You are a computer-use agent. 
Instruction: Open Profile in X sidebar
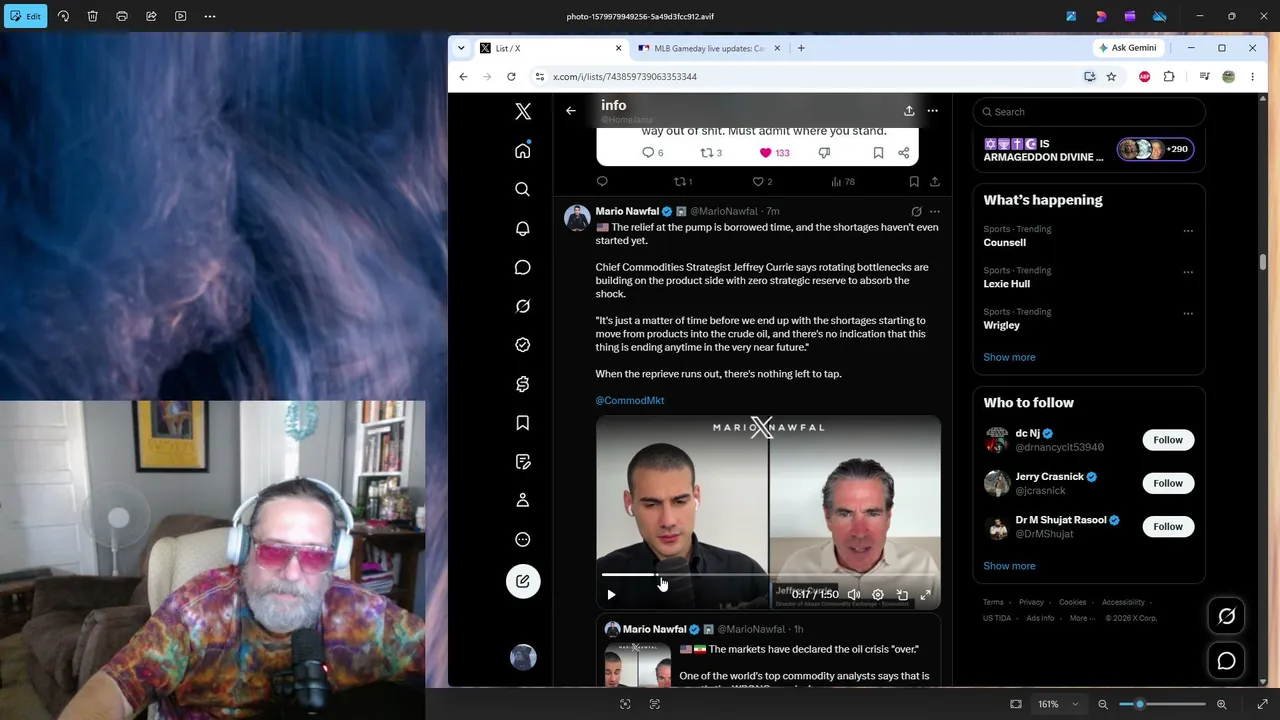pos(523,500)
